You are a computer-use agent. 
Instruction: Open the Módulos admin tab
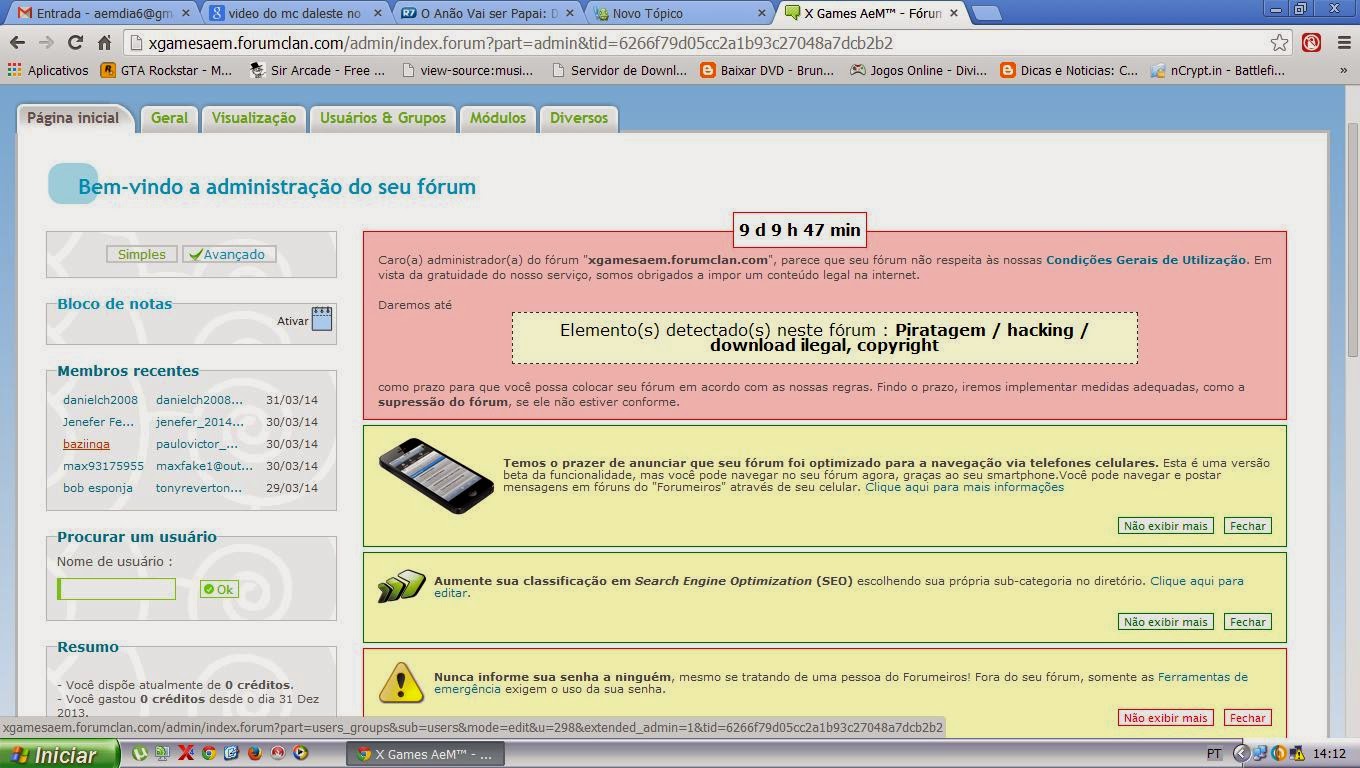[x=498, y=118]
